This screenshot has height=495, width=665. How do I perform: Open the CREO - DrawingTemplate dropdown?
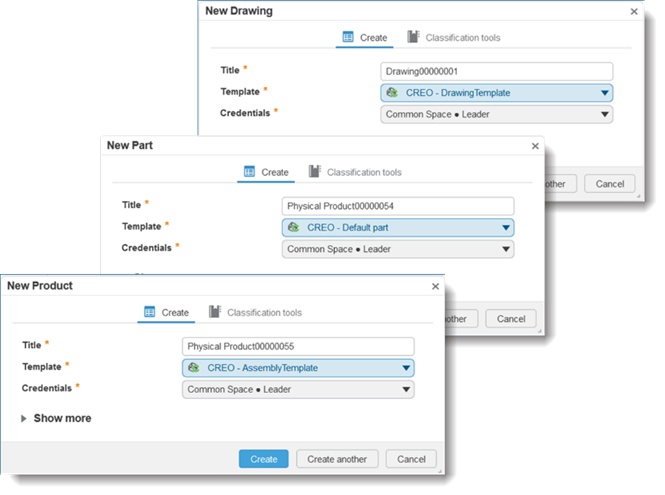click(x=605, y=93)
